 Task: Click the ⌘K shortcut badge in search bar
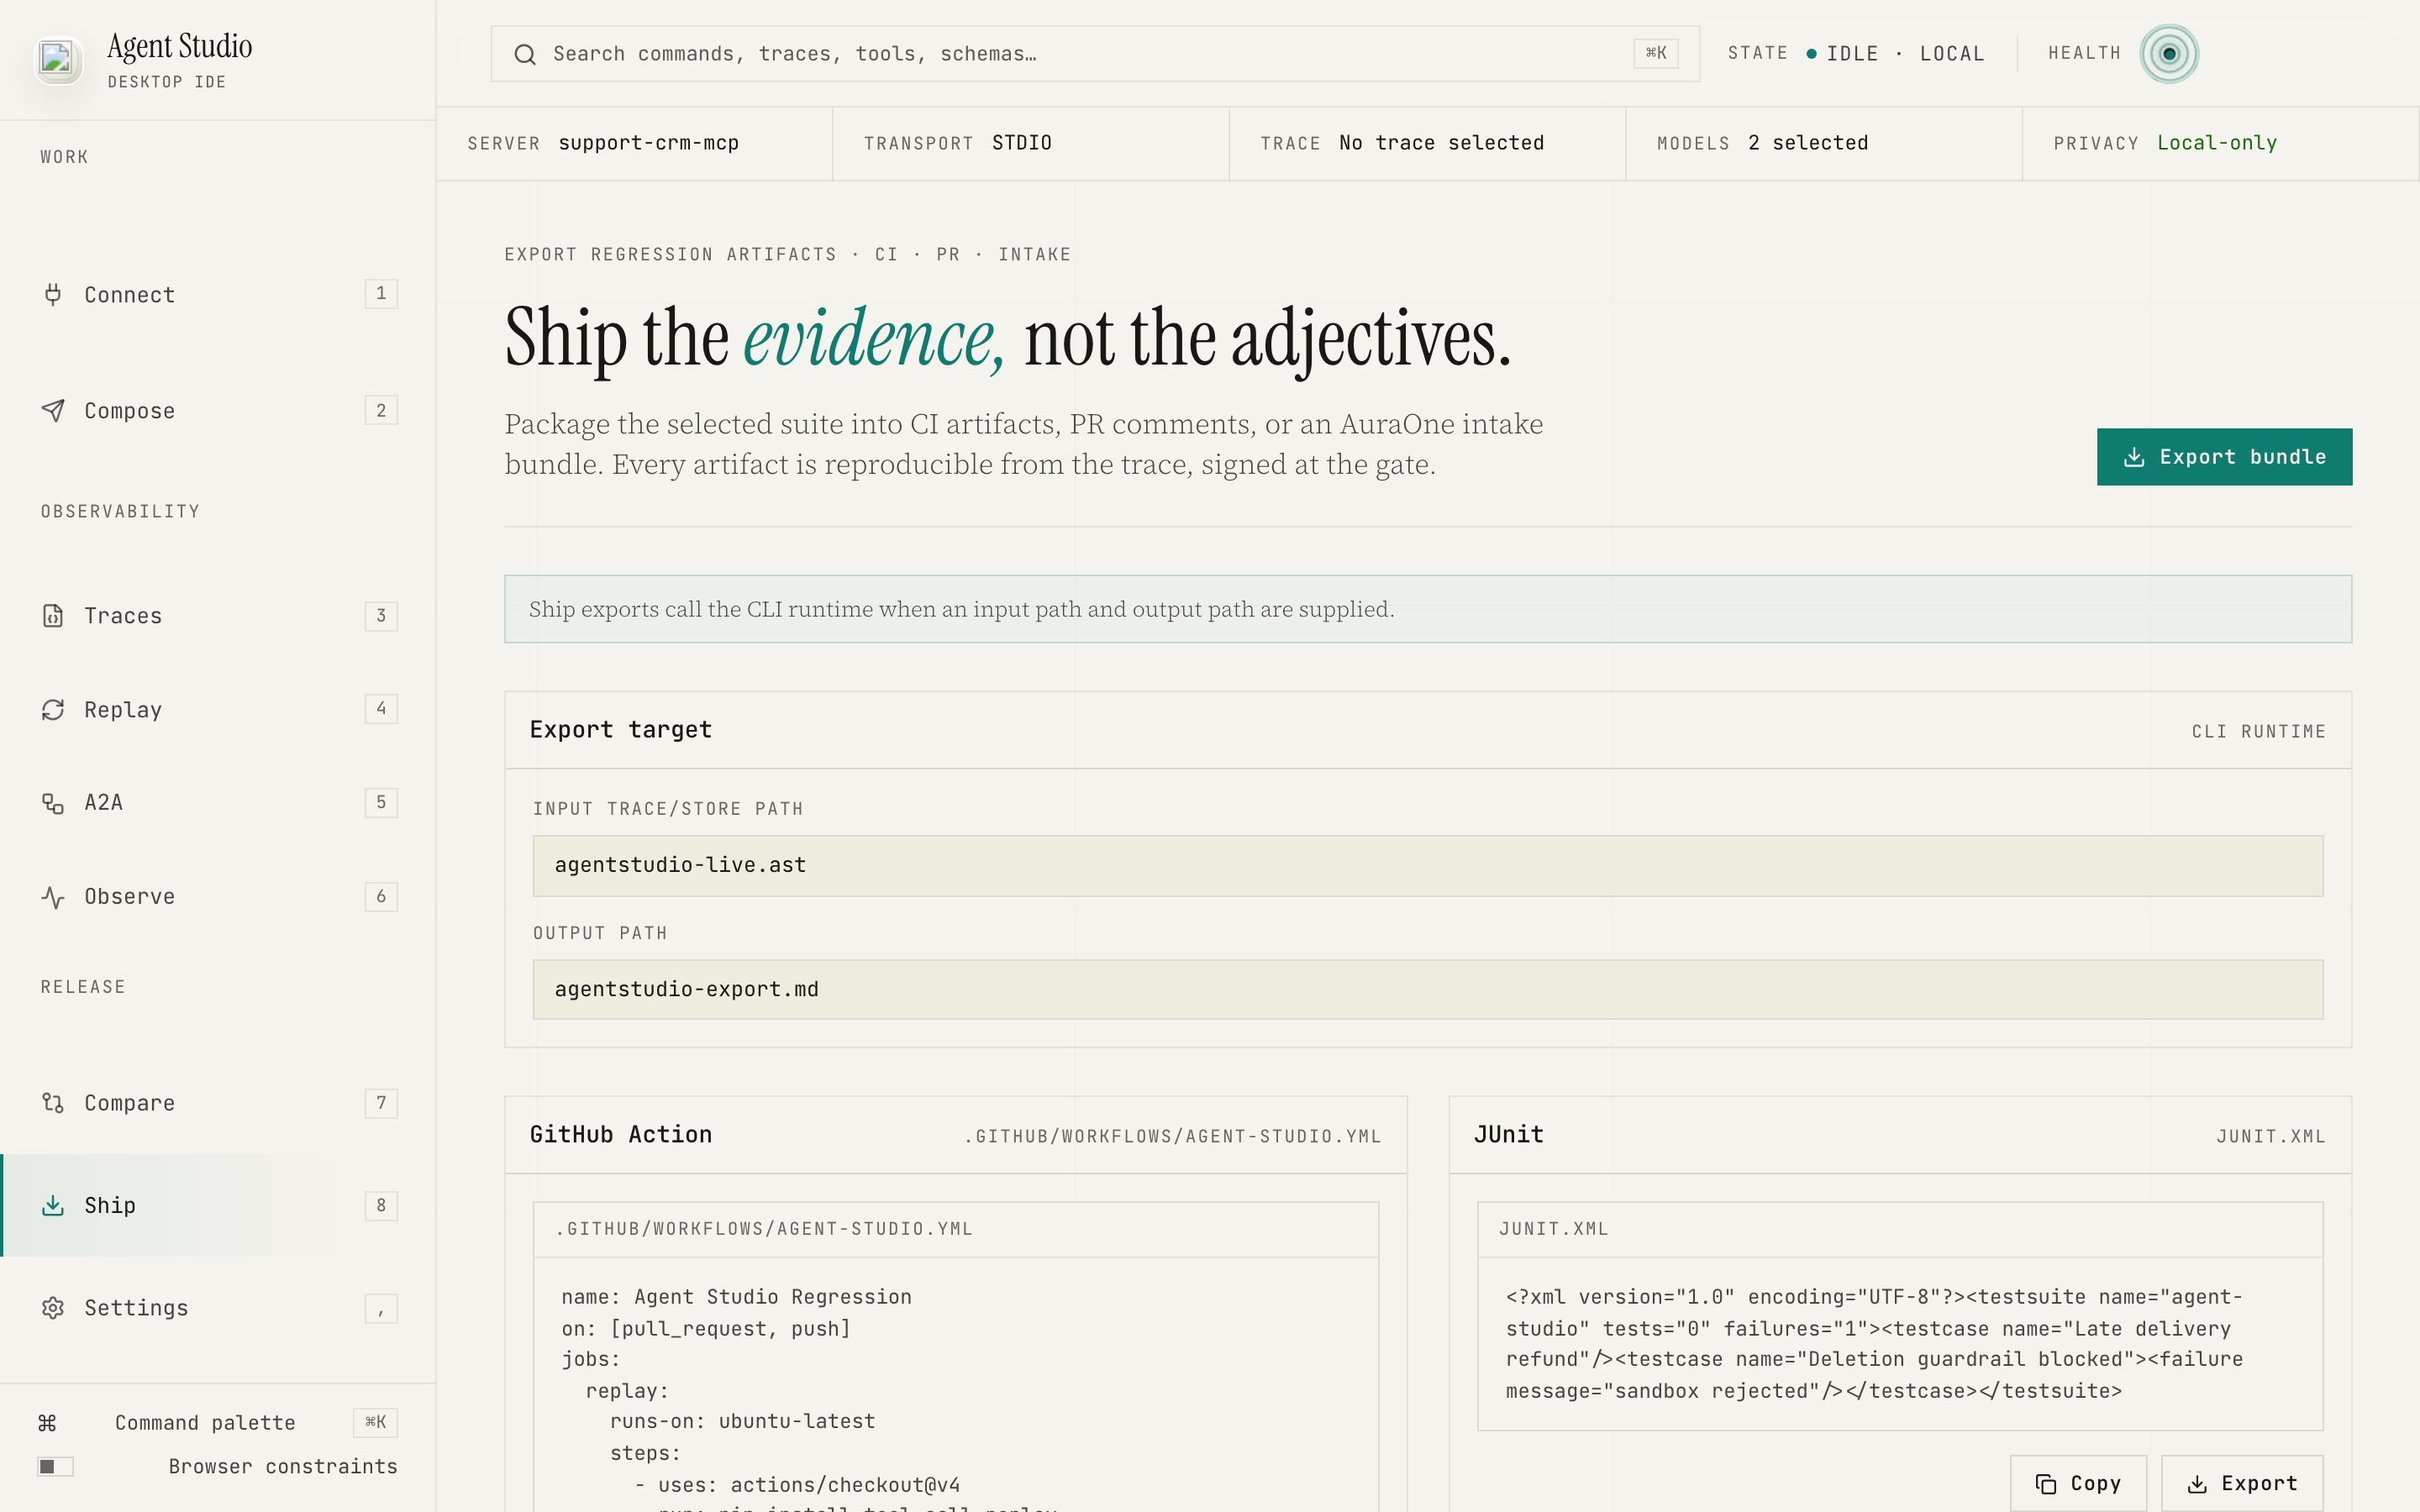point(1656,53)
